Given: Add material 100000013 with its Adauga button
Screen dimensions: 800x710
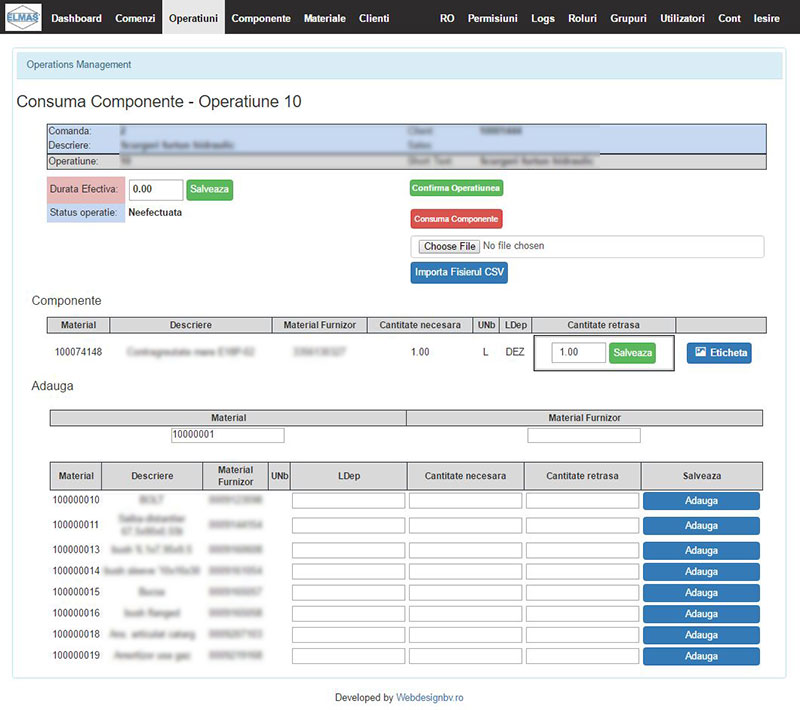Looking at the screenshot, I should point(701,551).
